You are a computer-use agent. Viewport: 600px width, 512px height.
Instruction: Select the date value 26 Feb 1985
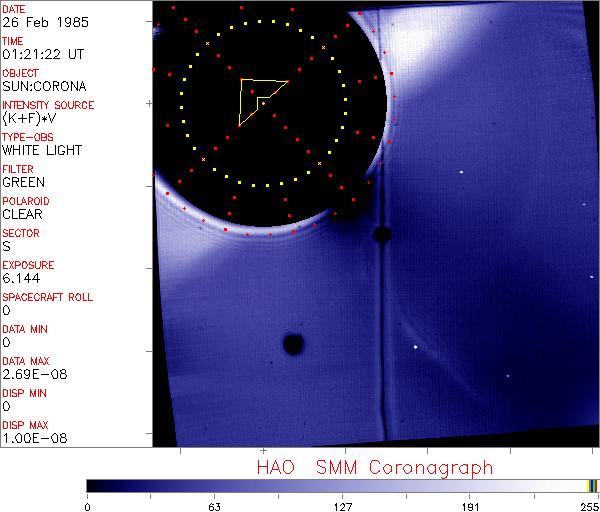coord(45,22)
